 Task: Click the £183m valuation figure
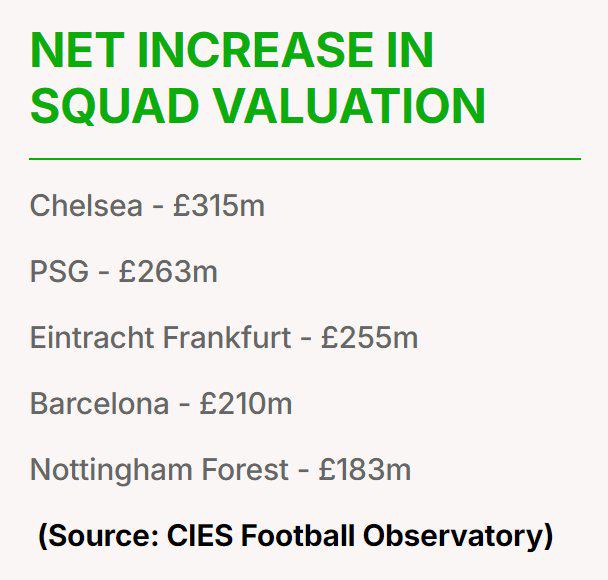[362, 470]
